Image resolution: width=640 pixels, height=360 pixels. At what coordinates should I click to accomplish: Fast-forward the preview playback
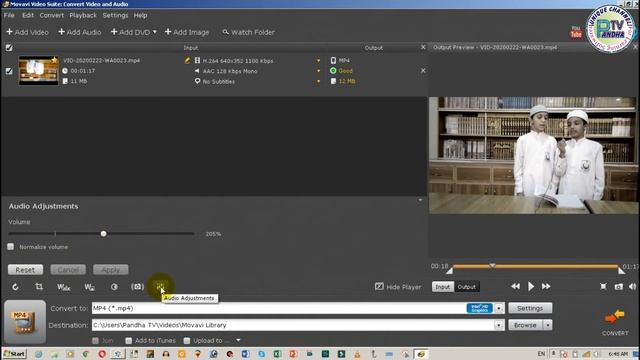(x=546, y=287)
